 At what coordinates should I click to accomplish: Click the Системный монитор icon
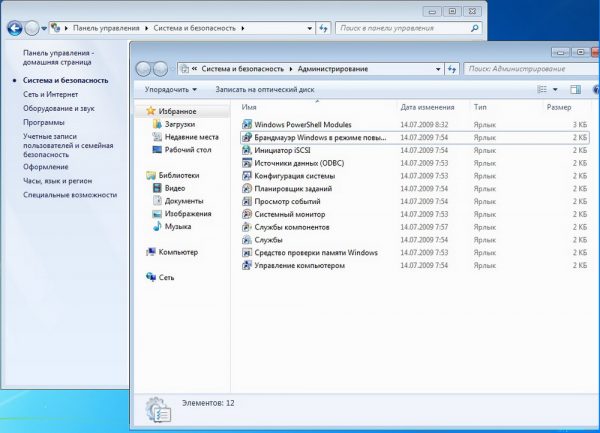[x=247, y=214]
